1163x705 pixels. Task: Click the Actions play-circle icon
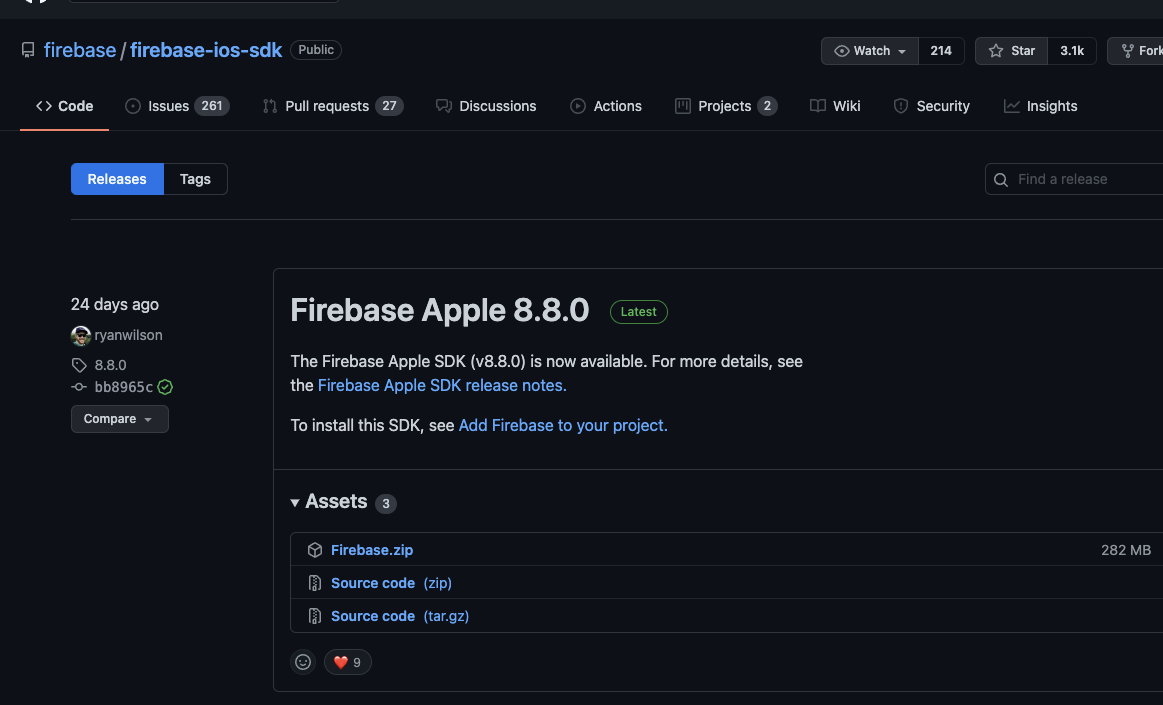(577, 105)
